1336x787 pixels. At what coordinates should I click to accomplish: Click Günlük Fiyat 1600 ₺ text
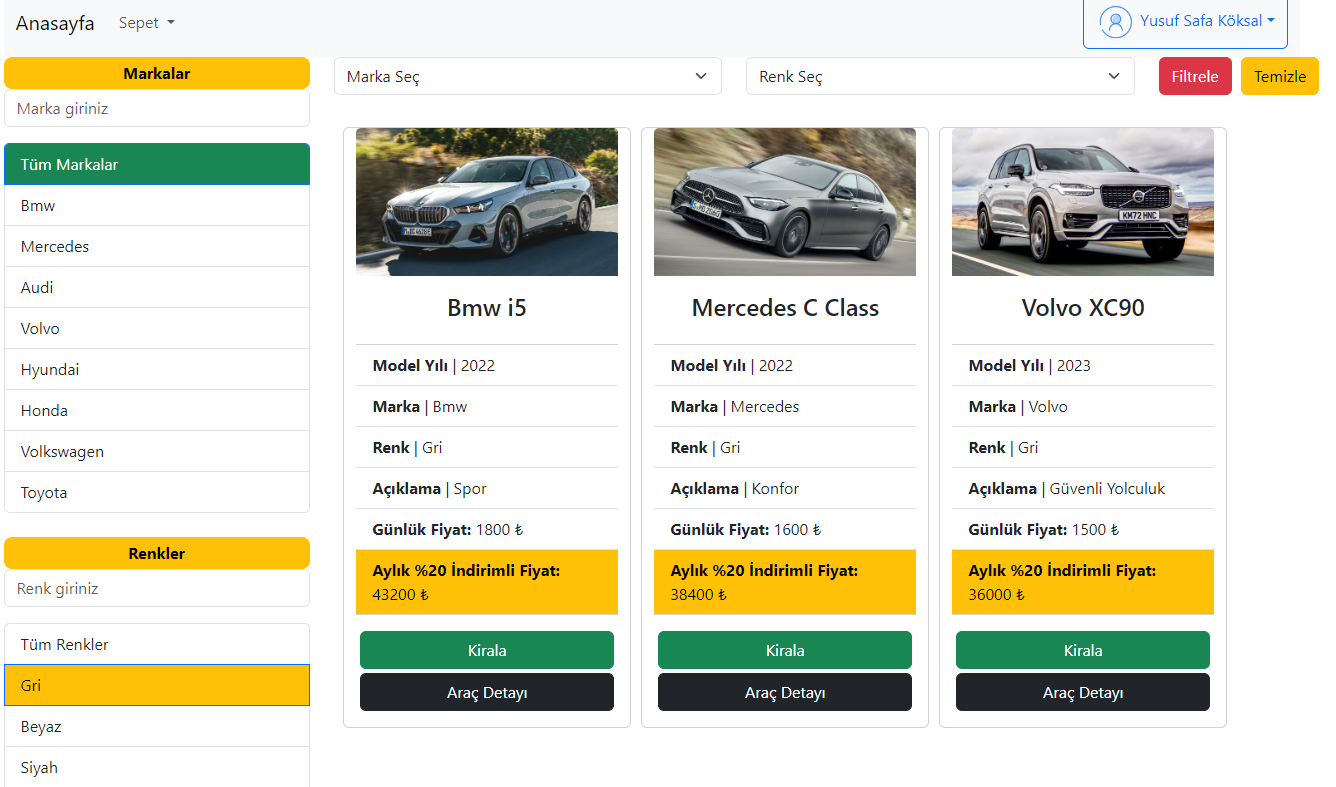(x=746, y=529)
